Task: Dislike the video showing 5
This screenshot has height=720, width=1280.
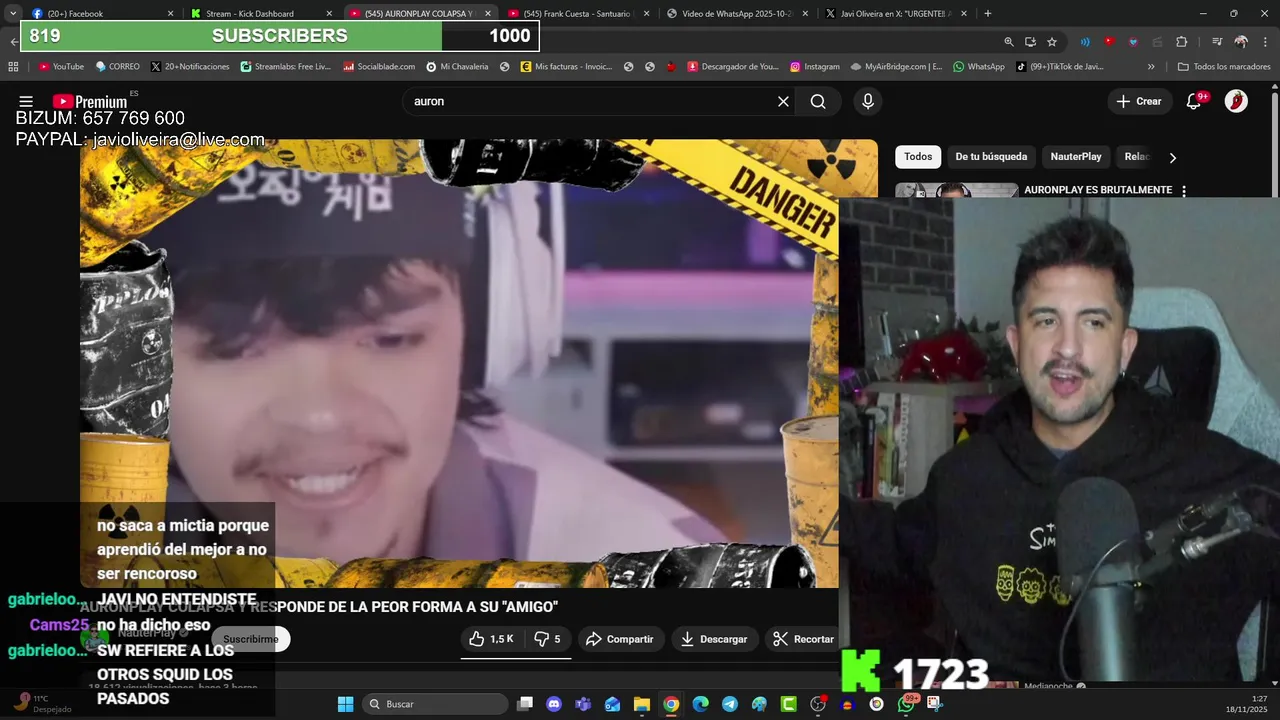Action: tap(548, 639)
